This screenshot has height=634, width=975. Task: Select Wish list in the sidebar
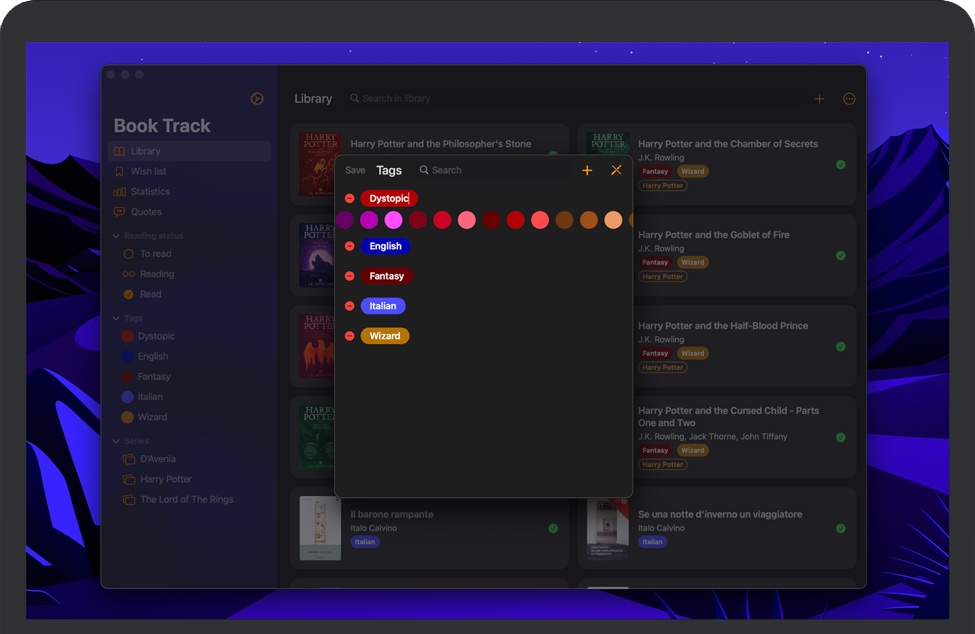pyautogui.click(x=148, y=172)
